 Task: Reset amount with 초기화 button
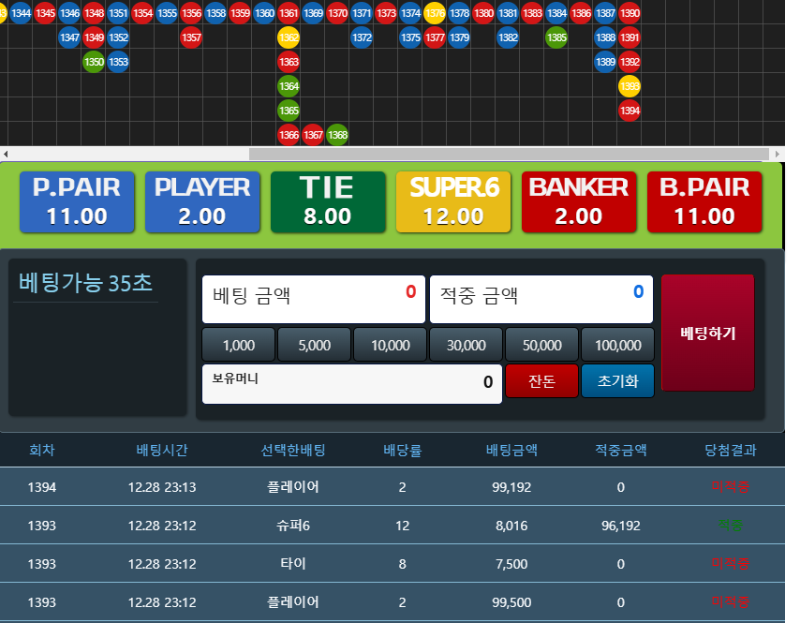click(x=618, y=381)
